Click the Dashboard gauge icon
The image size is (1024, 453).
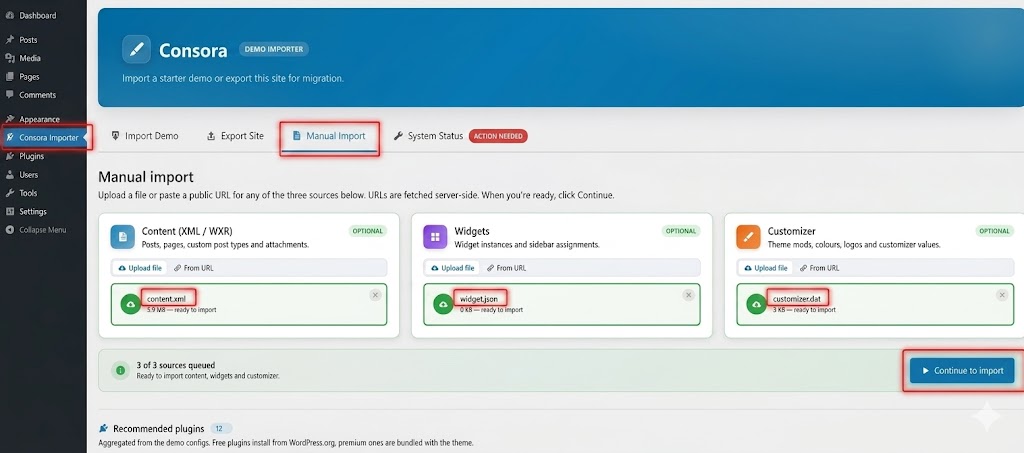point(10,15)
